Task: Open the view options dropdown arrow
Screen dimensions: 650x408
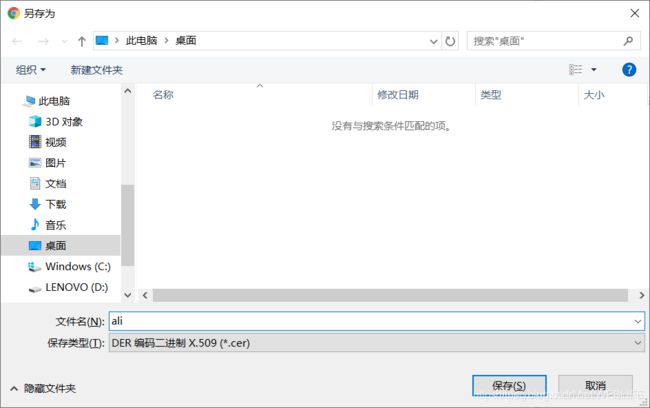Action: [x=594, y=69]
